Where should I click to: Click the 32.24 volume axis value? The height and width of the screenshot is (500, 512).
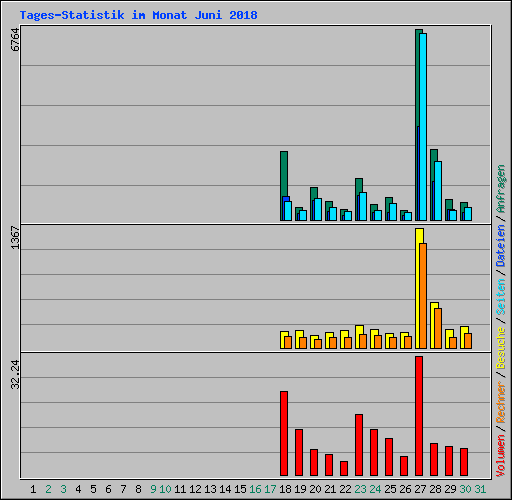pyautogui.click(x=15, y=375)
